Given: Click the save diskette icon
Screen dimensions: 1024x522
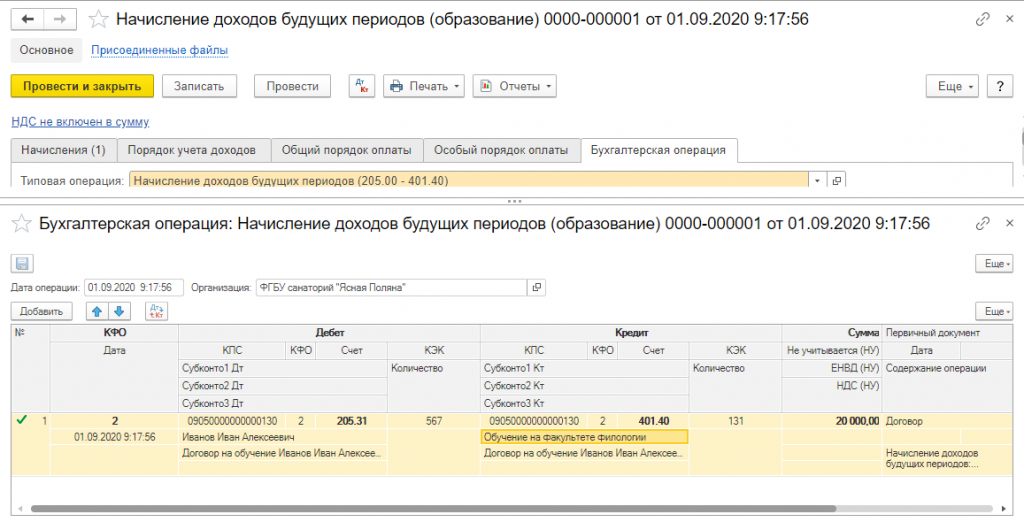Looking at the screenshot, I should [23, 263].
